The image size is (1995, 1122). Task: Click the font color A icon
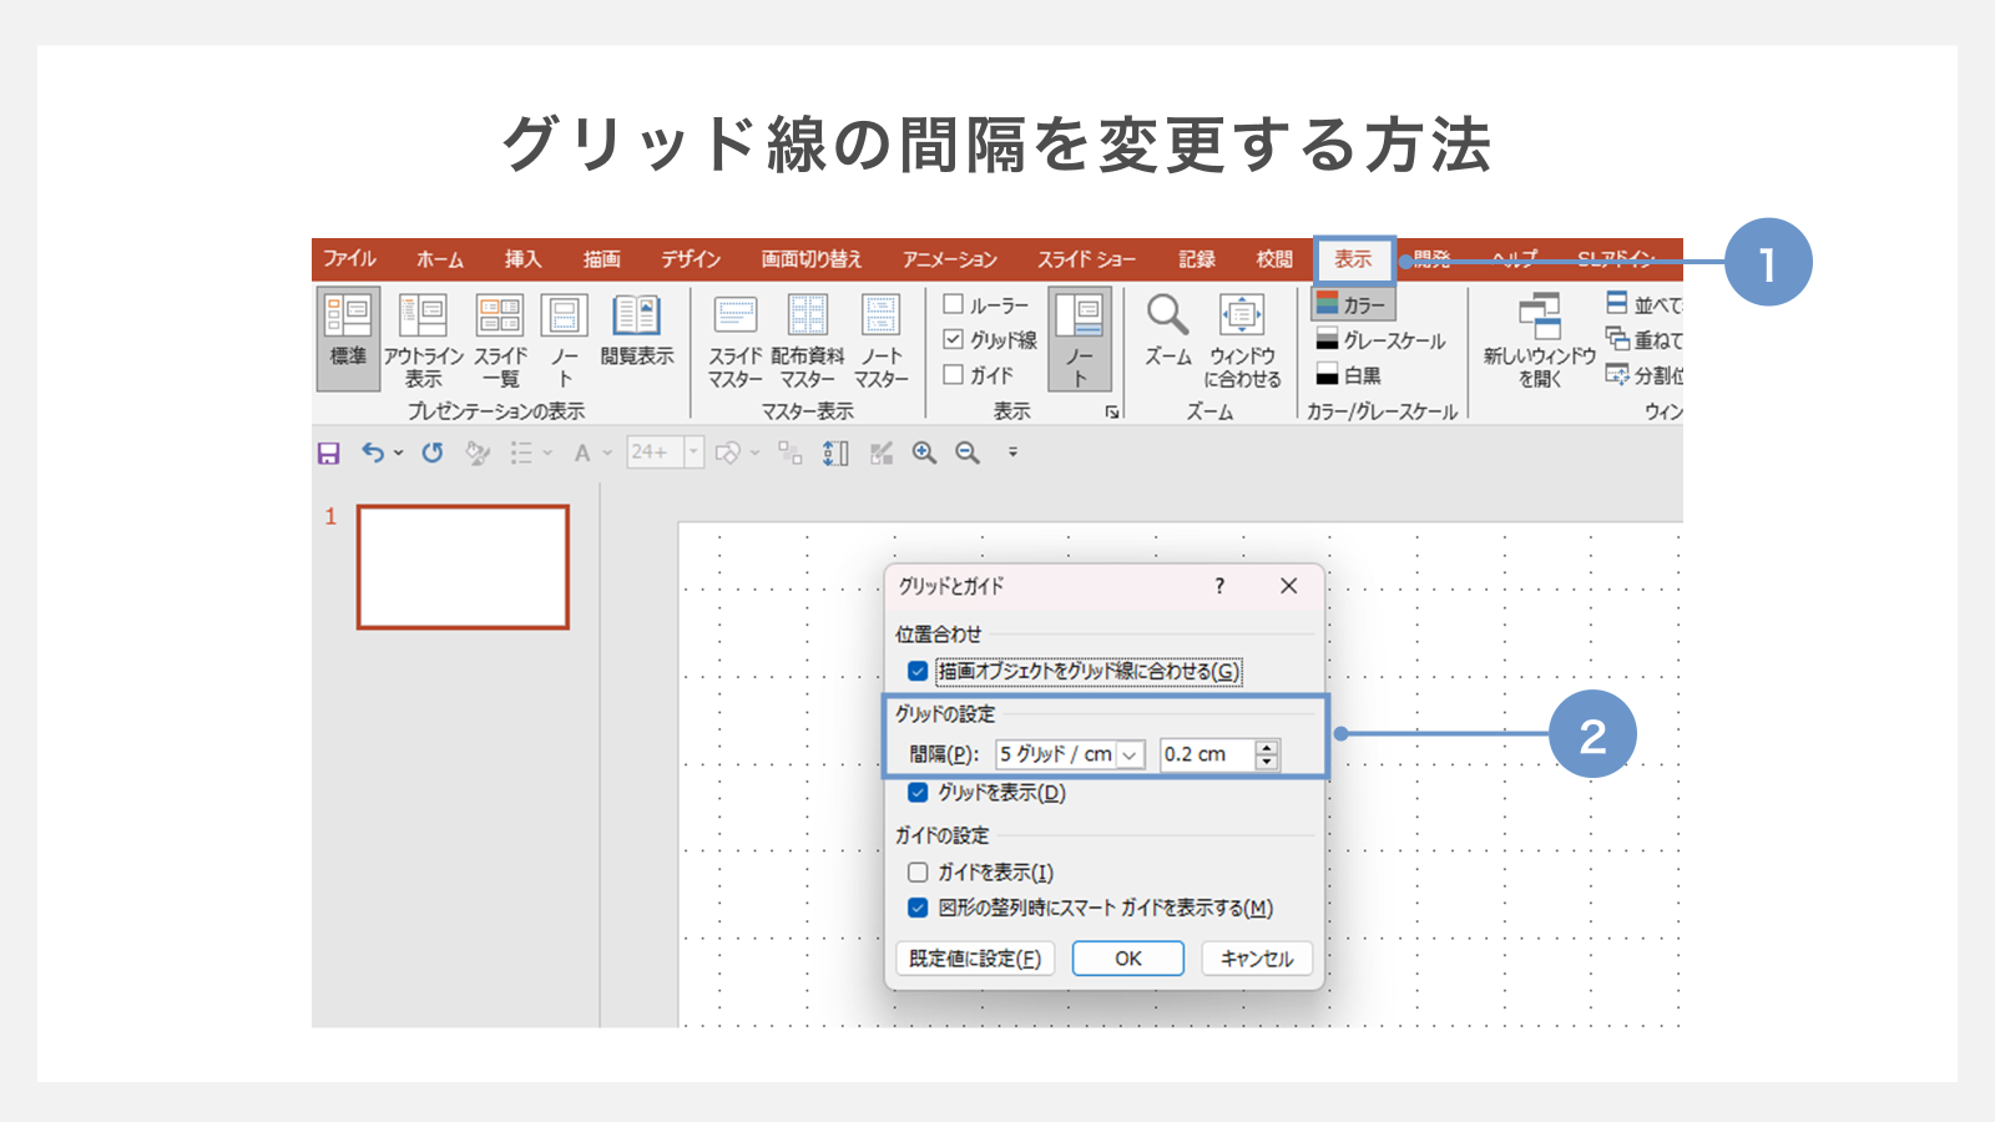click(582, 453)
